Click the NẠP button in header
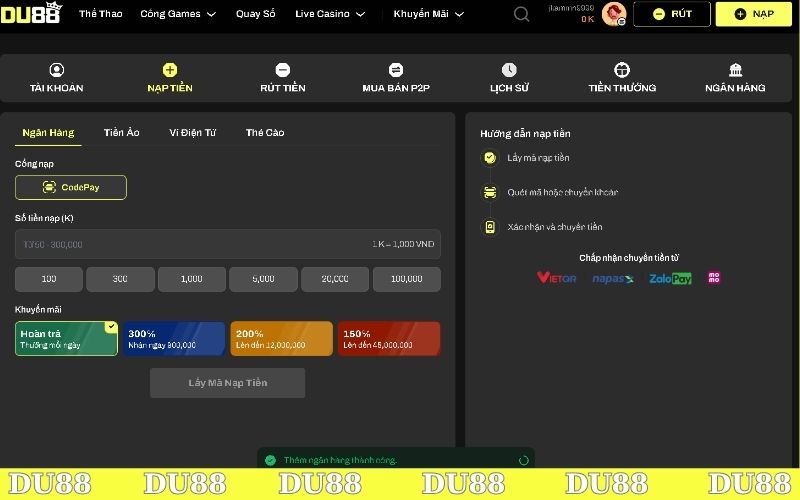Screen dimensions: 800x500 click(x=754, y=14)
